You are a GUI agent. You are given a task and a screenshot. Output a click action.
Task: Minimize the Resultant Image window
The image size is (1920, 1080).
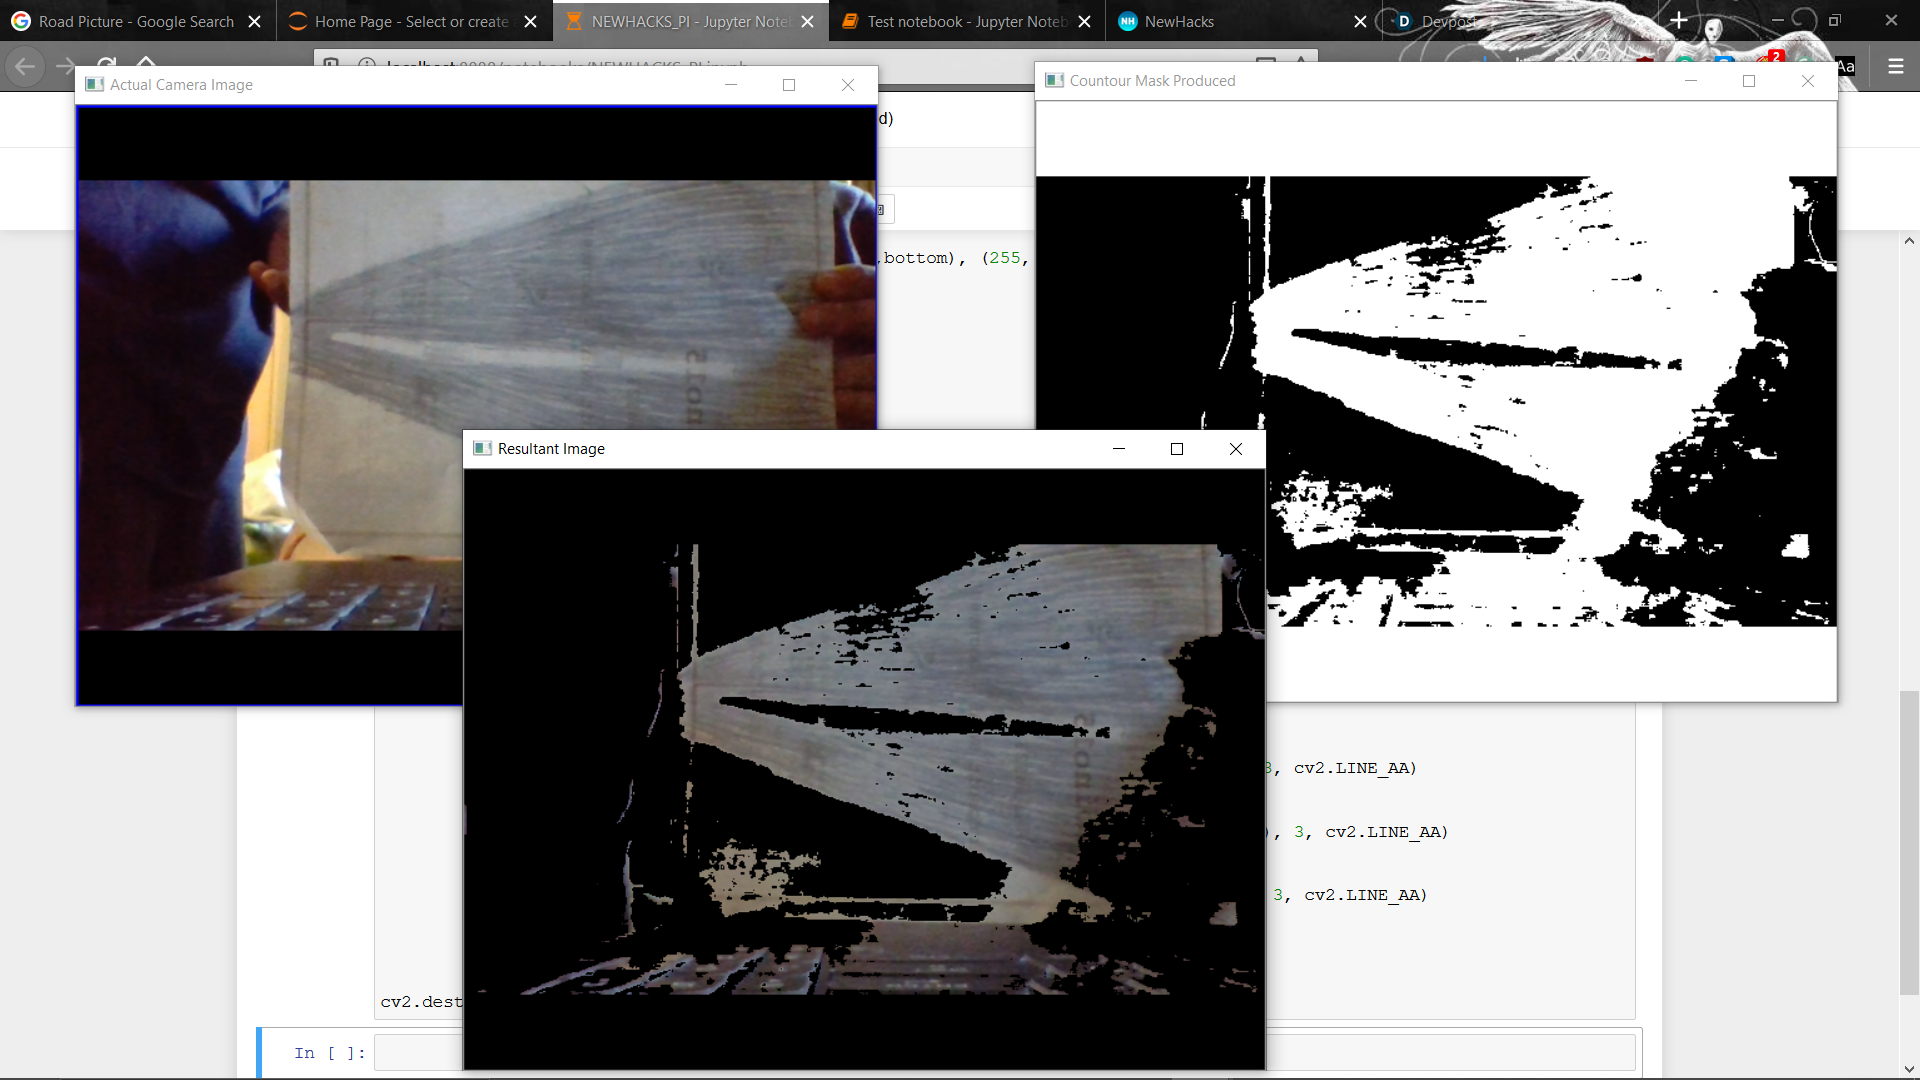[x=1119, y=449]
